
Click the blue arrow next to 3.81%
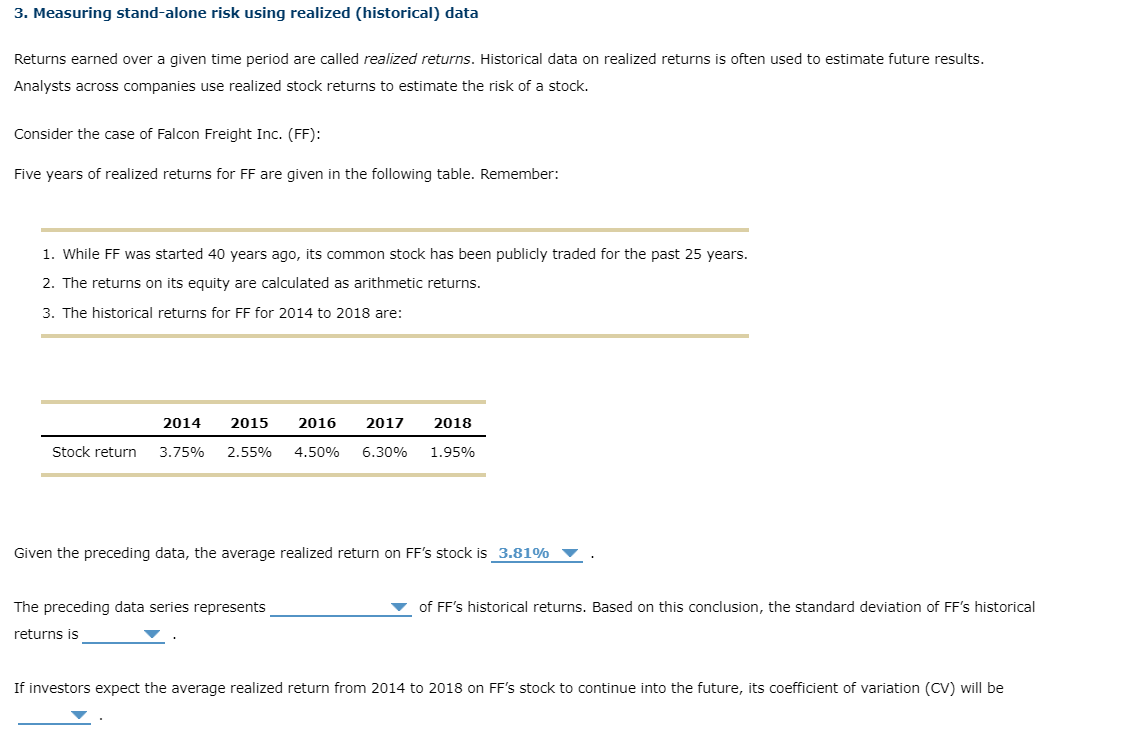pyautogui.click(x=571, y=553)
